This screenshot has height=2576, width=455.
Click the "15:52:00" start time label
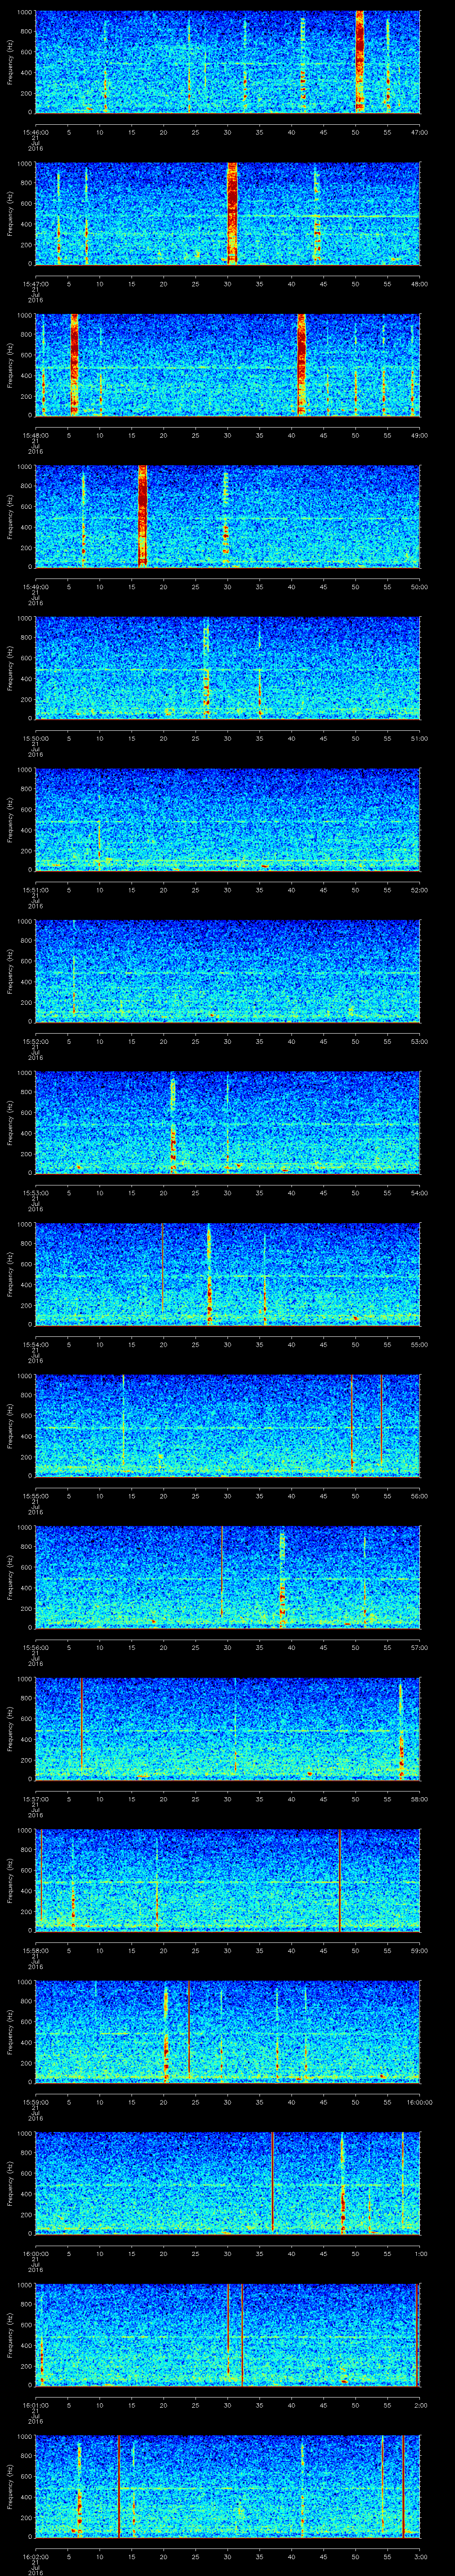click(36, 1041)
